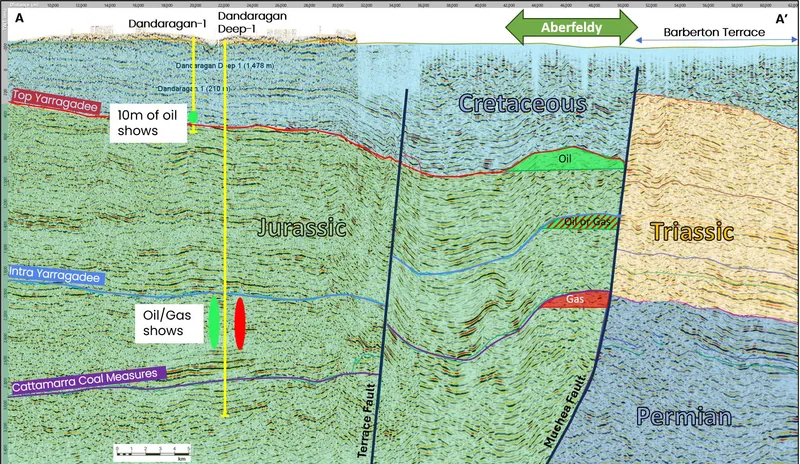The image size is (800, 464).
Task: Click the Barberton Terrace label
Action: (x=714, y=32)
